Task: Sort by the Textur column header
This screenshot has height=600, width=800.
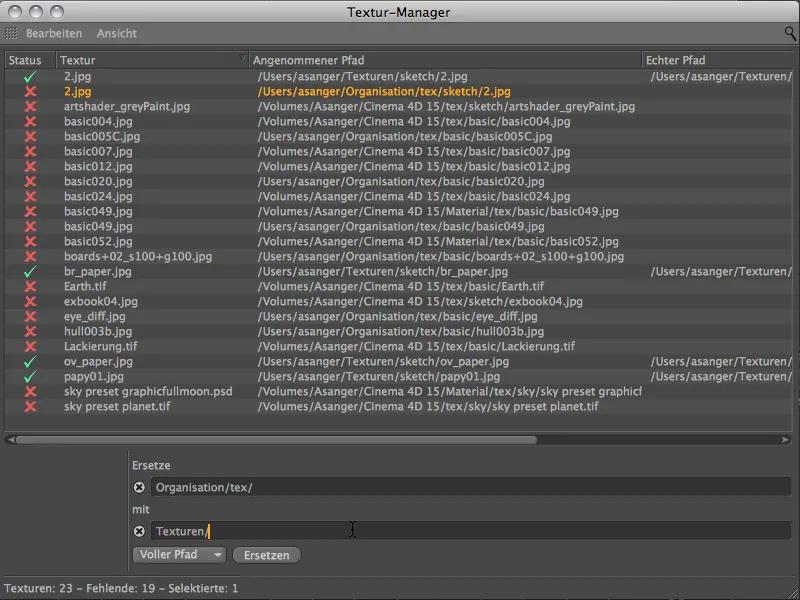Action: tap(152, 60)
